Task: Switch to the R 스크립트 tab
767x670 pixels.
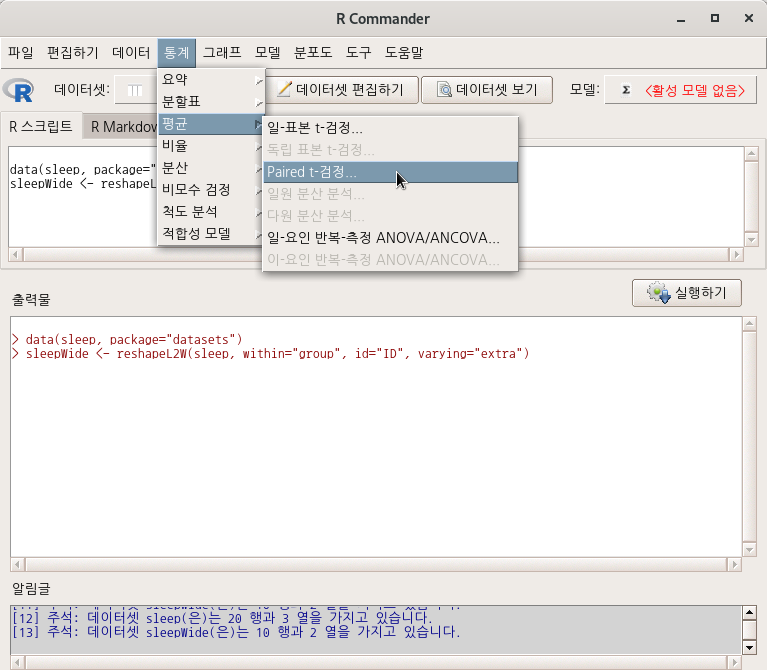Action: click(41, 127)
